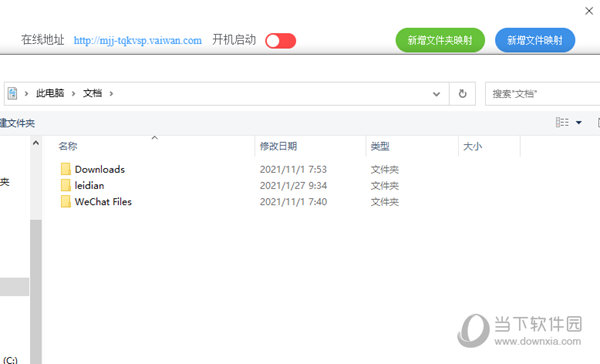Expand the chevron after 此电脑
Viewport: 600px width, 364px height.
click(73, 93)
